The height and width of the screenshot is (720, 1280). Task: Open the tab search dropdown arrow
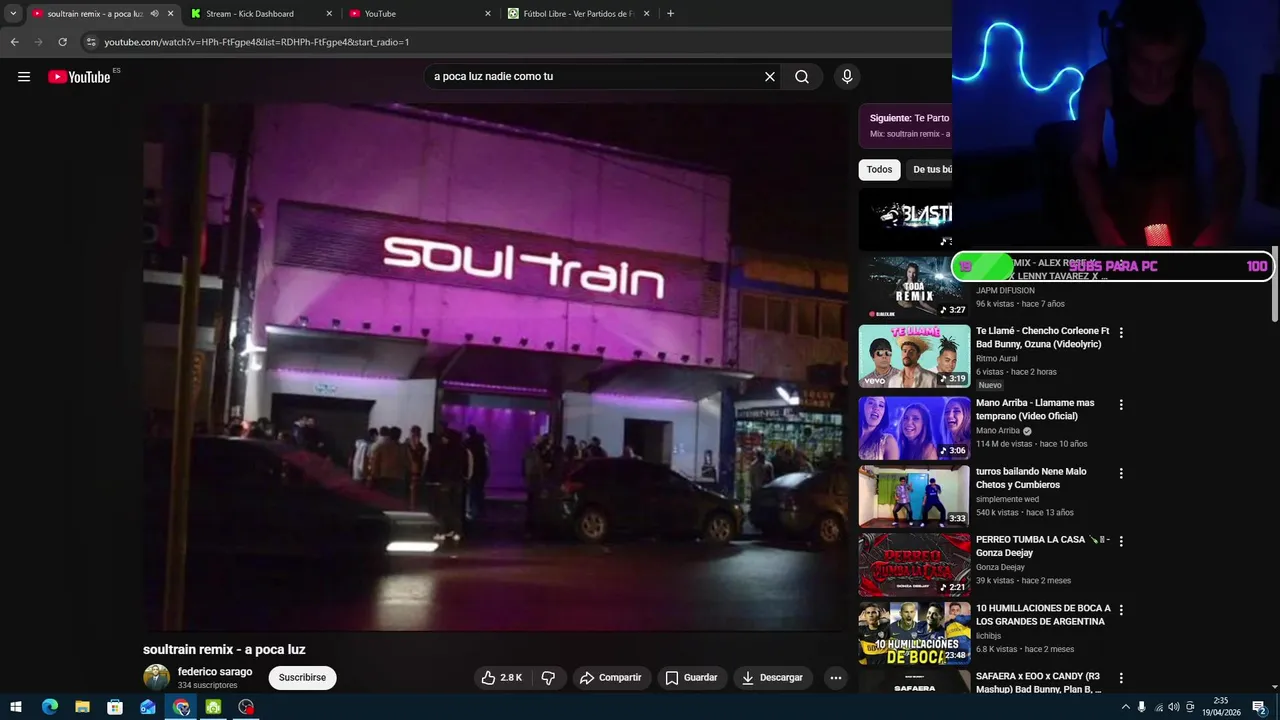tap(13, 14)
